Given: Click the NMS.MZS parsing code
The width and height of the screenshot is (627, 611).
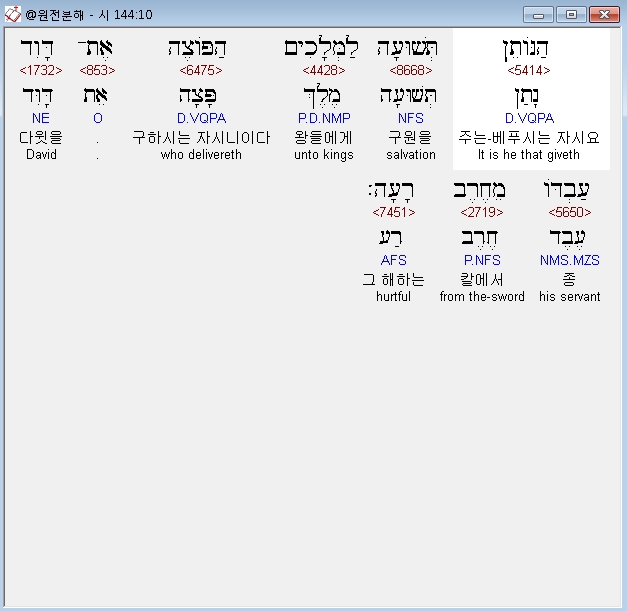Looking at the screenshot, I should coord(570,260).
